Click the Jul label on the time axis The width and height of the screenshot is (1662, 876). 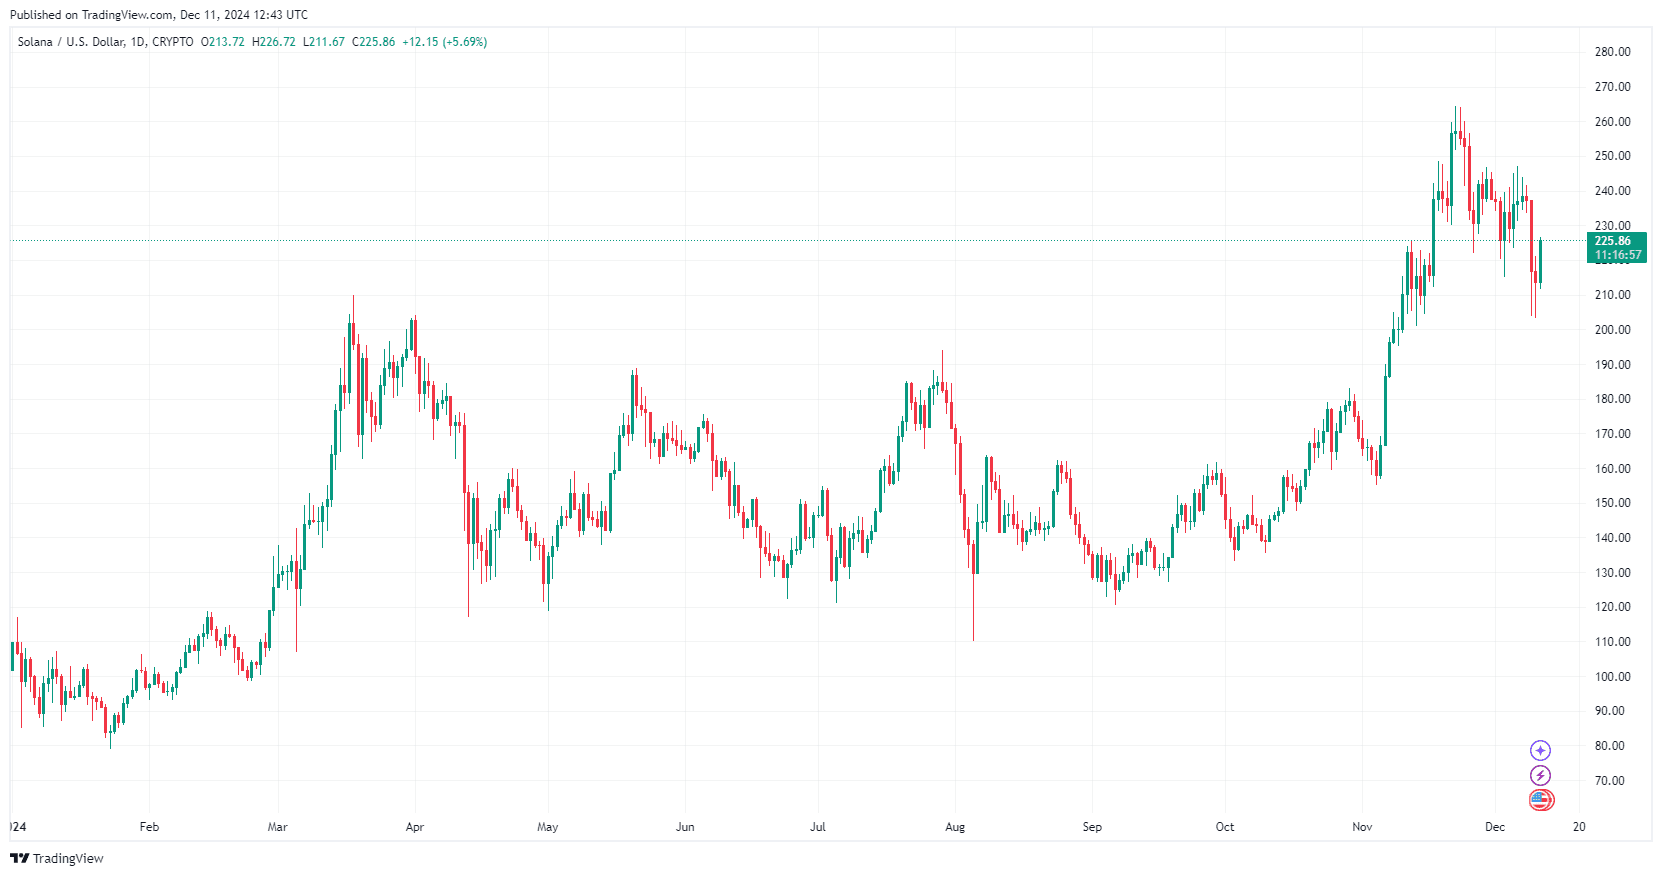[818, 827]
